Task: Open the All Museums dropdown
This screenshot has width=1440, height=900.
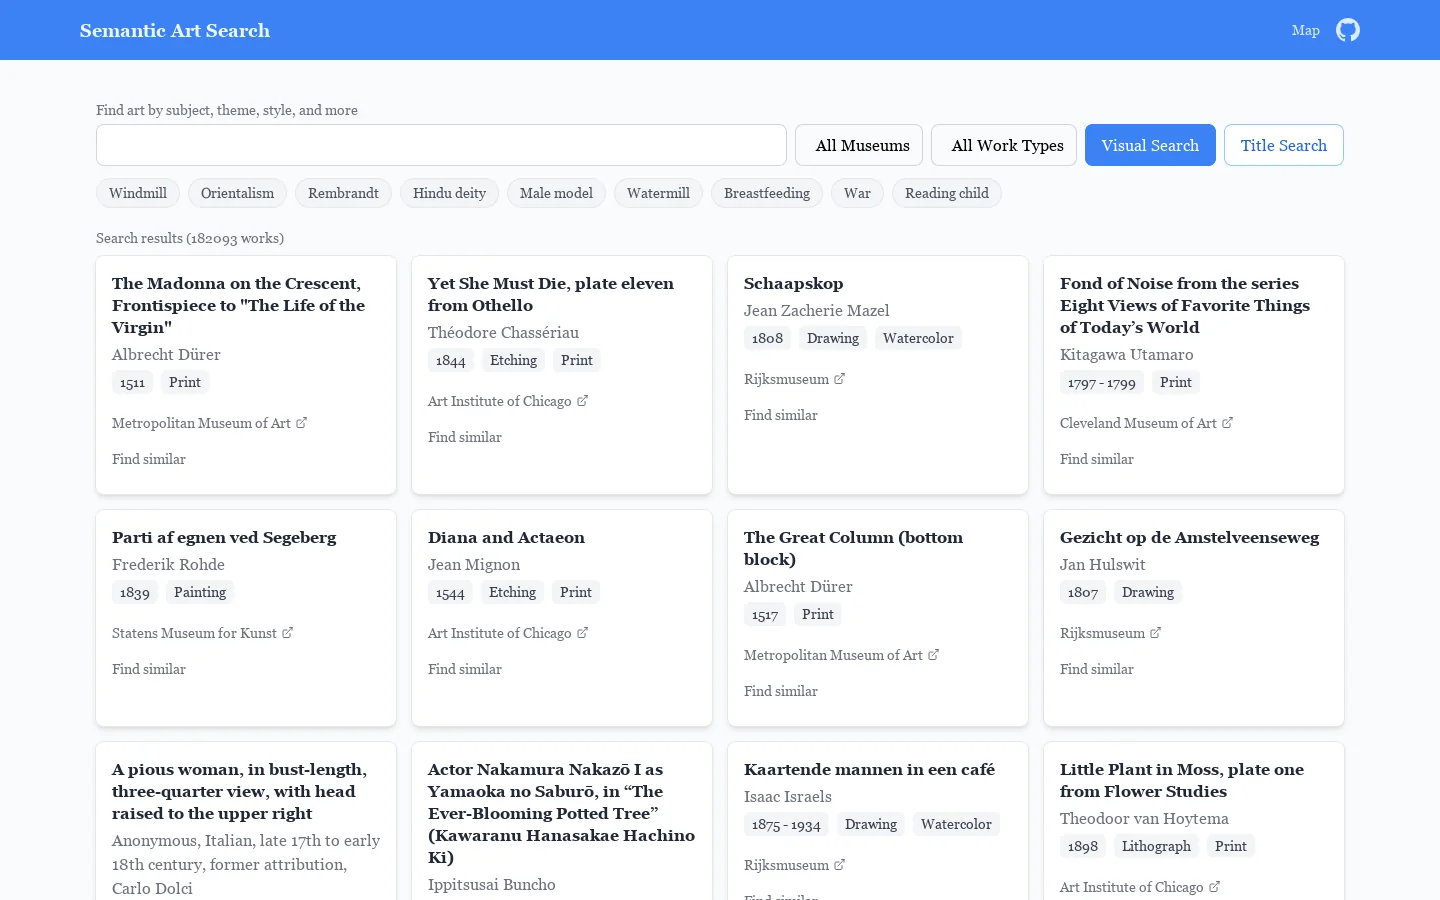Action: coord(859,145)
